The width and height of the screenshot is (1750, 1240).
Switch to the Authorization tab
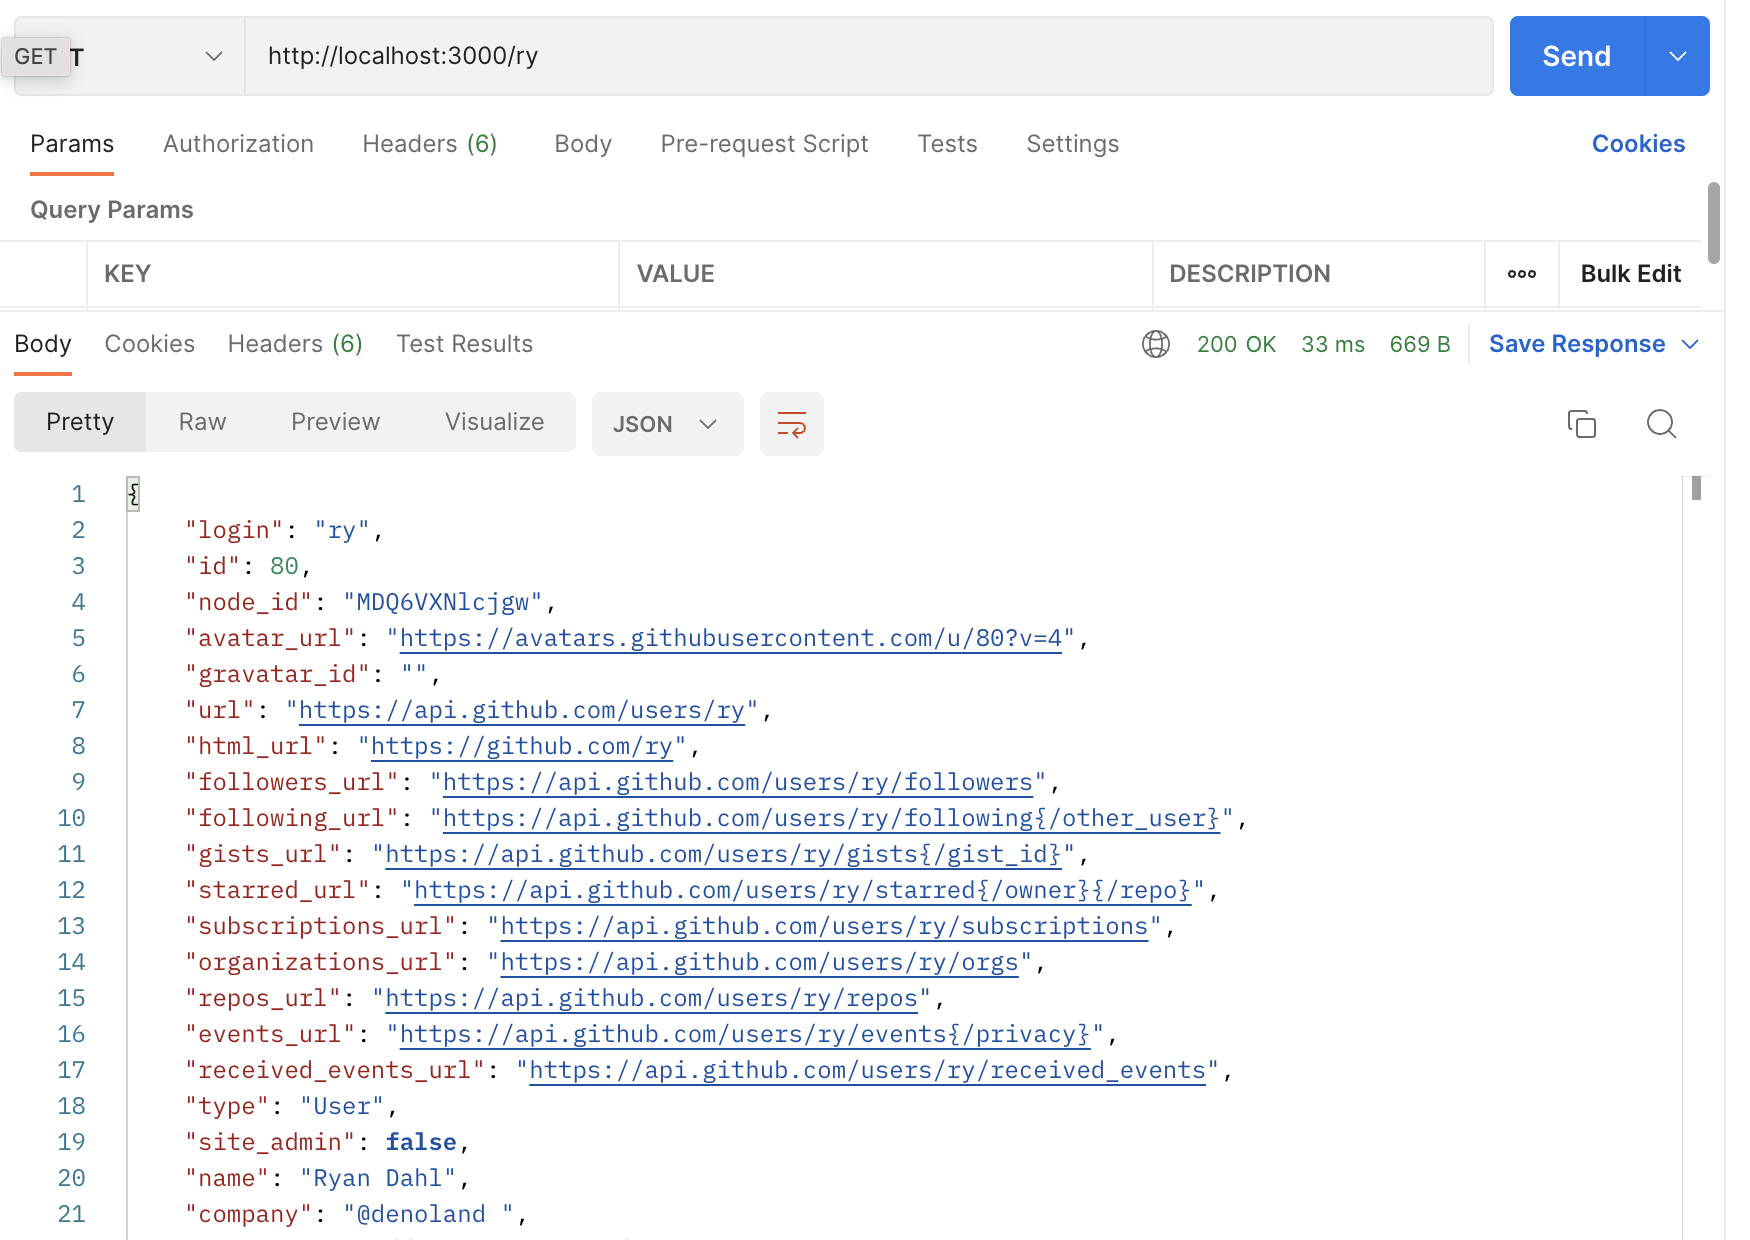point(238,144)
